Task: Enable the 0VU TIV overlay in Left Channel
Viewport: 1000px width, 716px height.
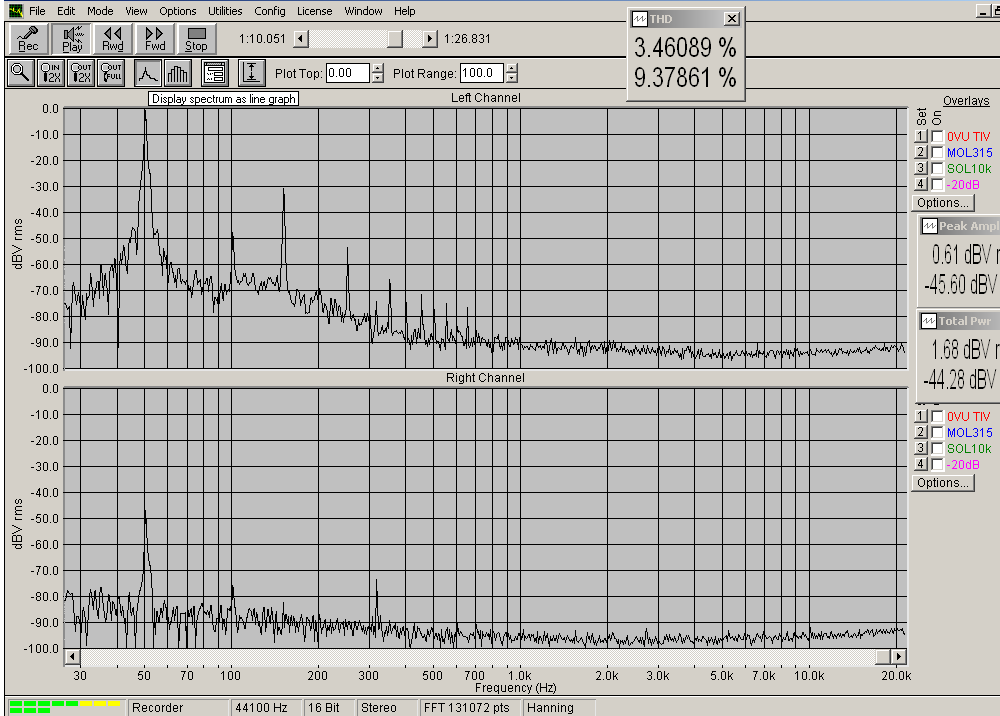Action: point(937,137)
